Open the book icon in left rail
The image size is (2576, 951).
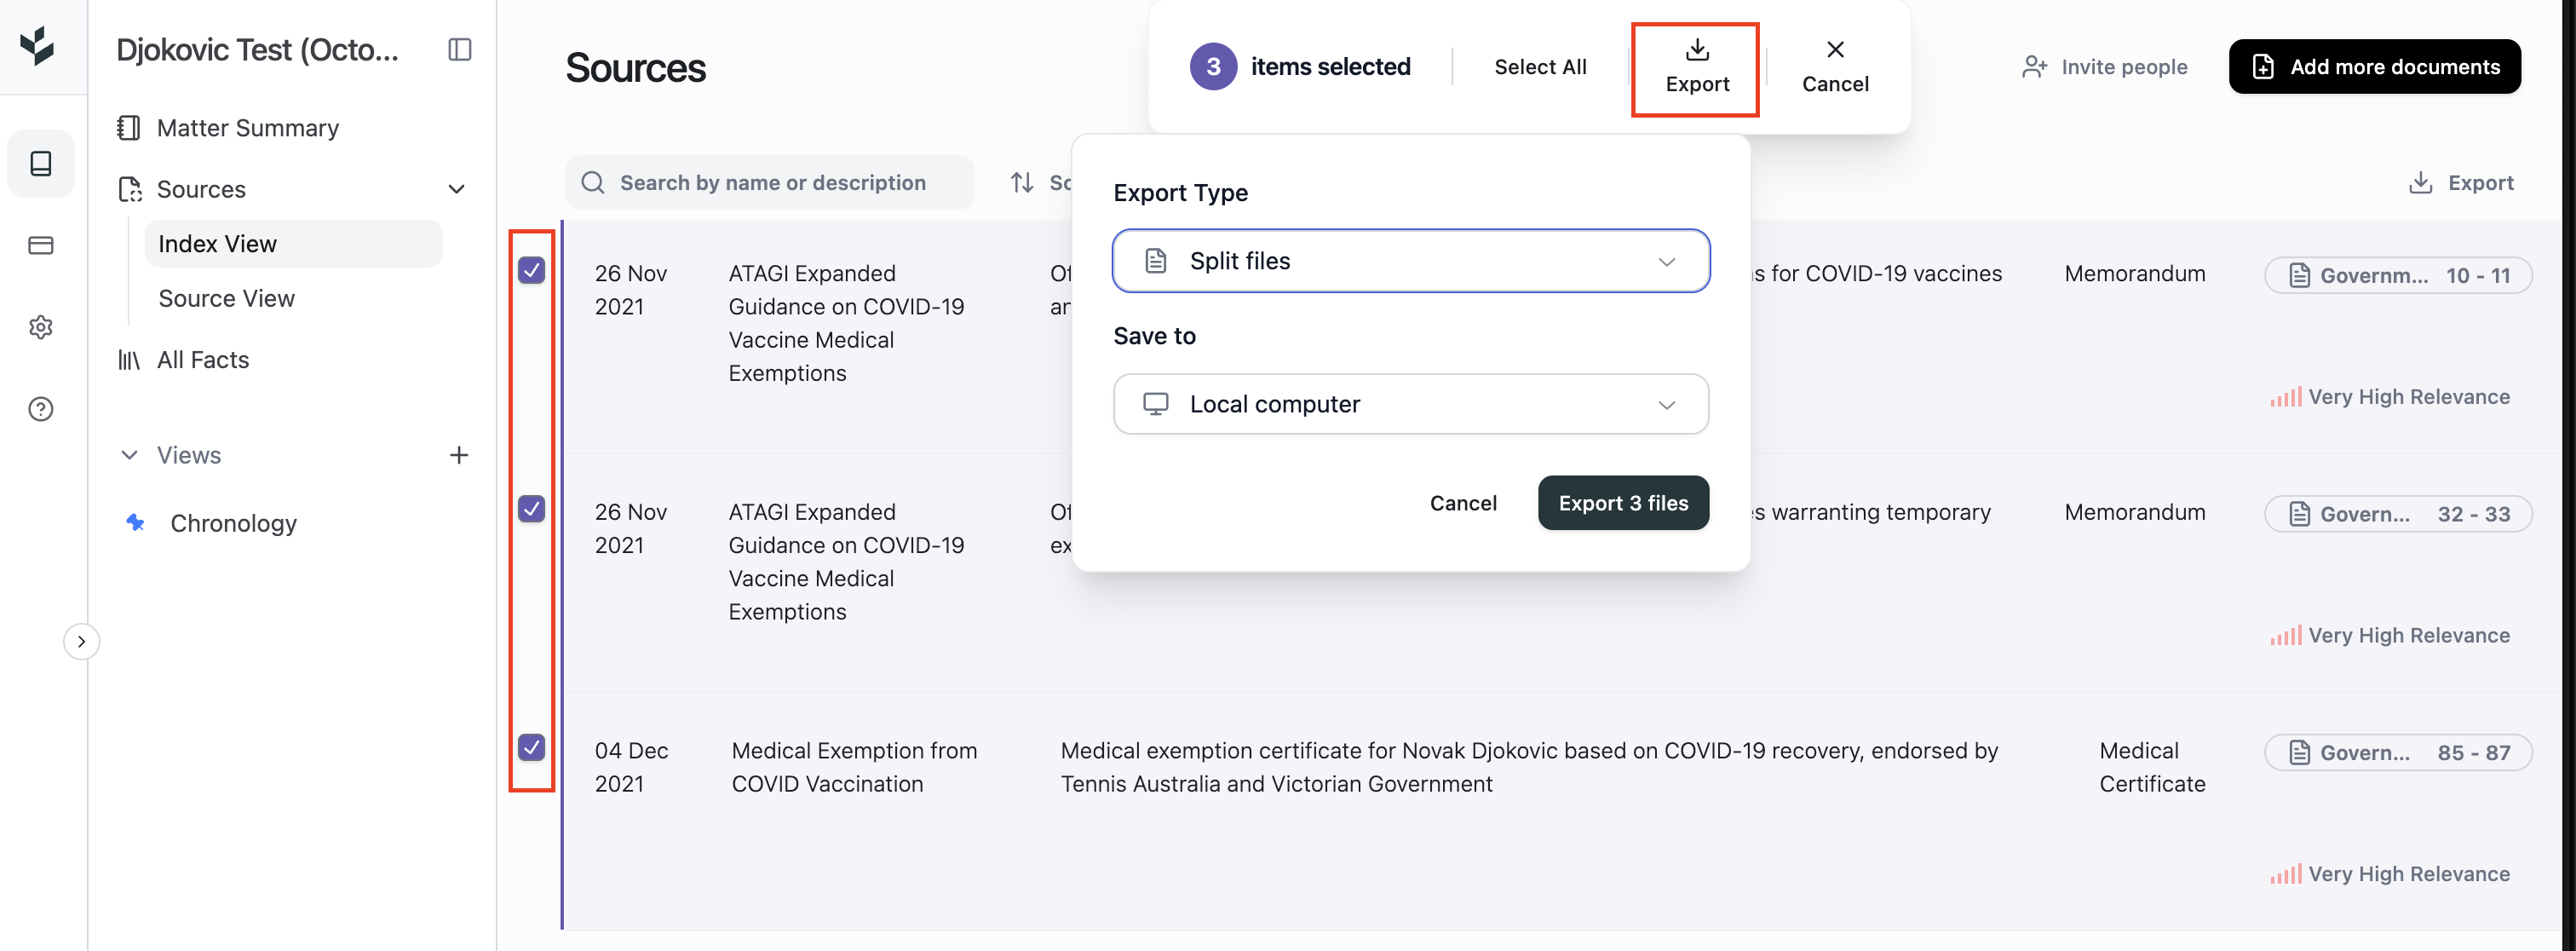click(x=41, y=163)
